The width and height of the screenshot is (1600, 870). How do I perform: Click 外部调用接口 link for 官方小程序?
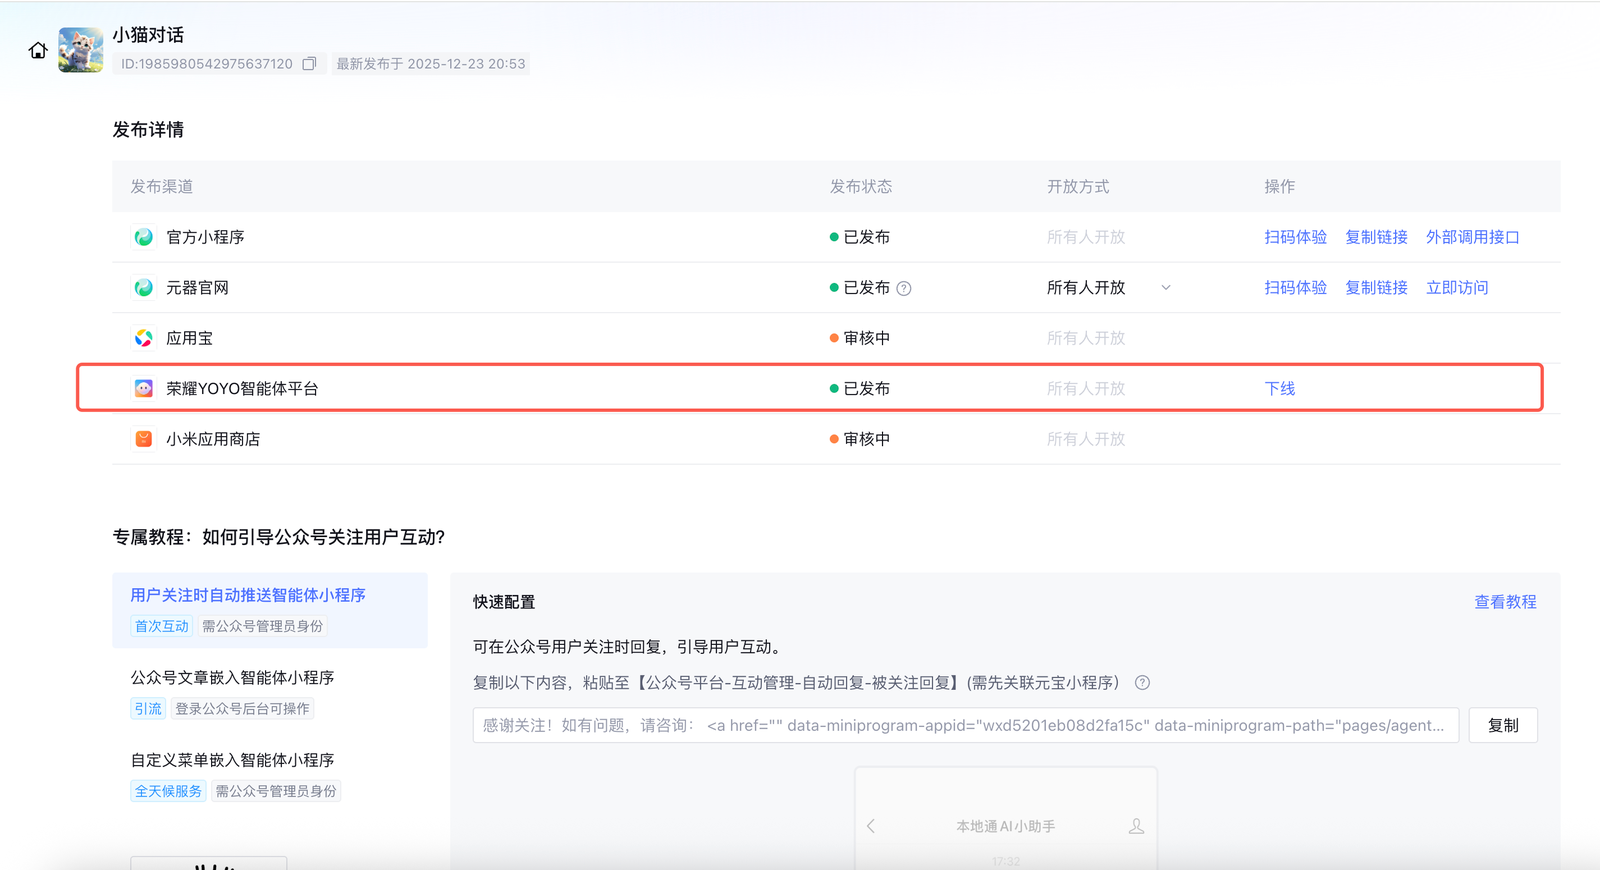(x=1472, y=237)
